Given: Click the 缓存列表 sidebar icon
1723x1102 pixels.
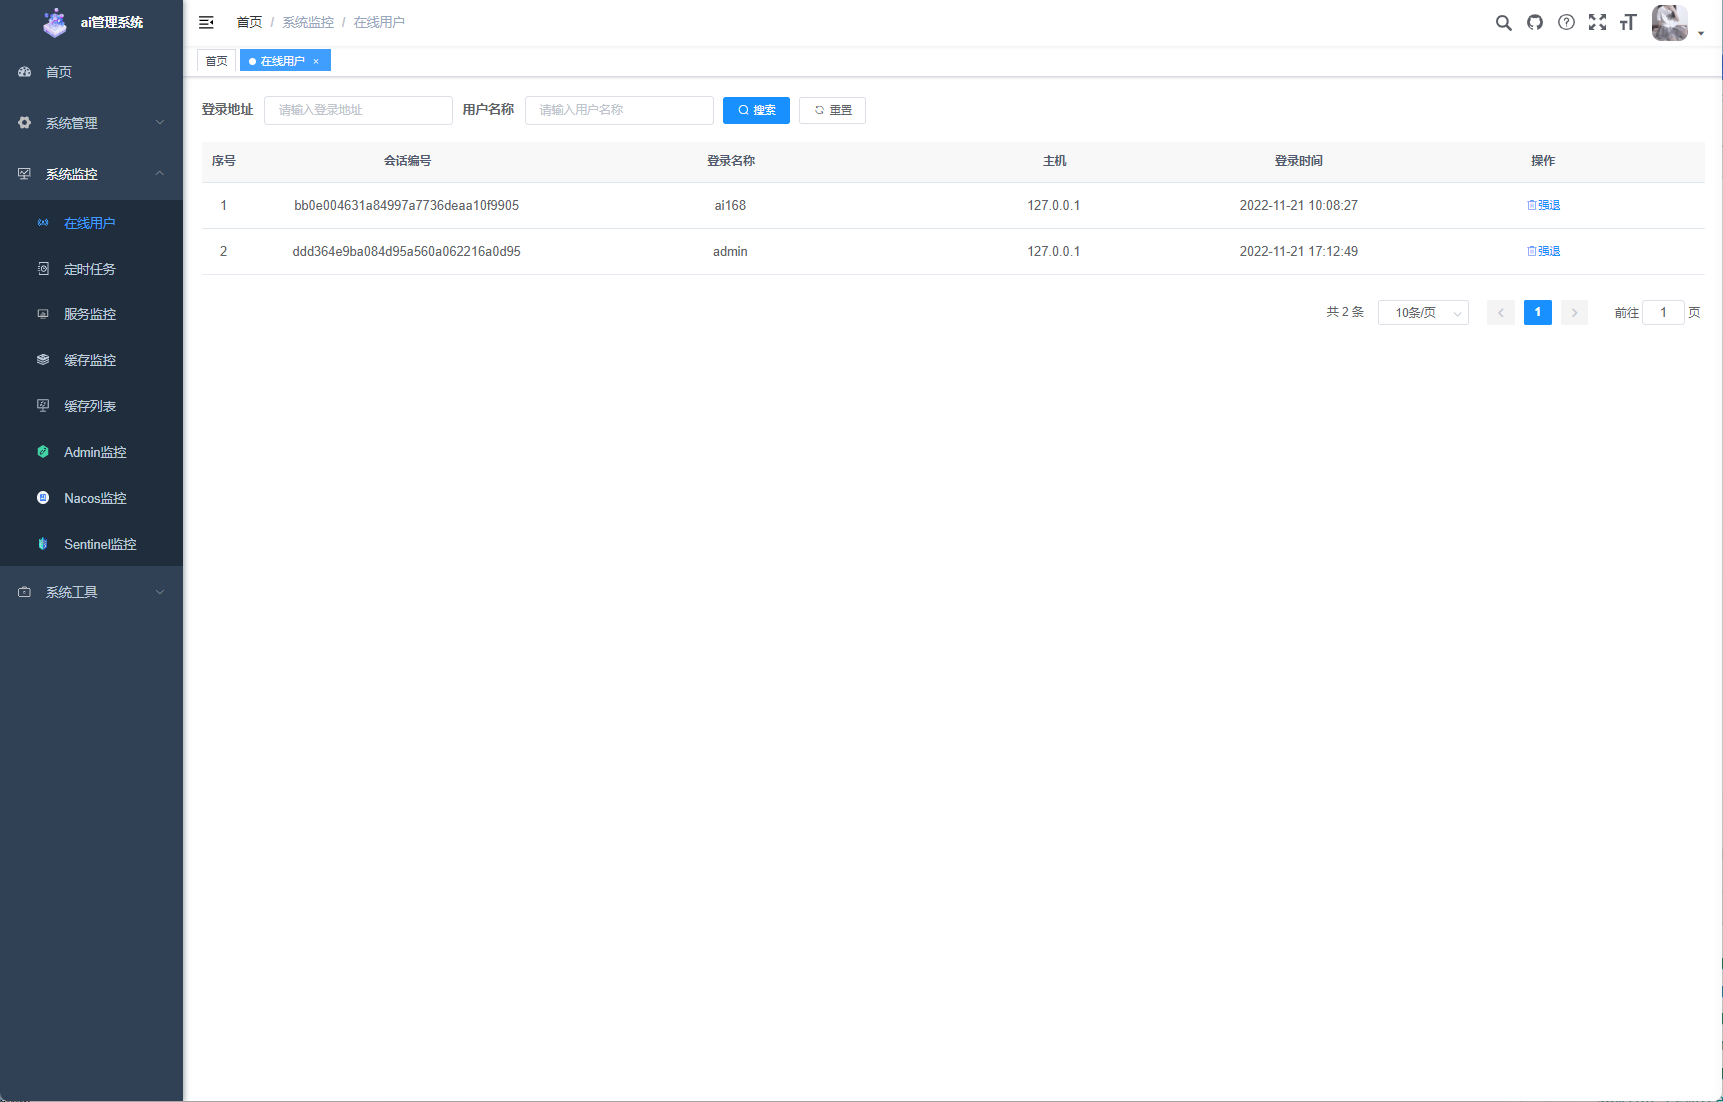Looking at the screenshot, I should 43,406.
